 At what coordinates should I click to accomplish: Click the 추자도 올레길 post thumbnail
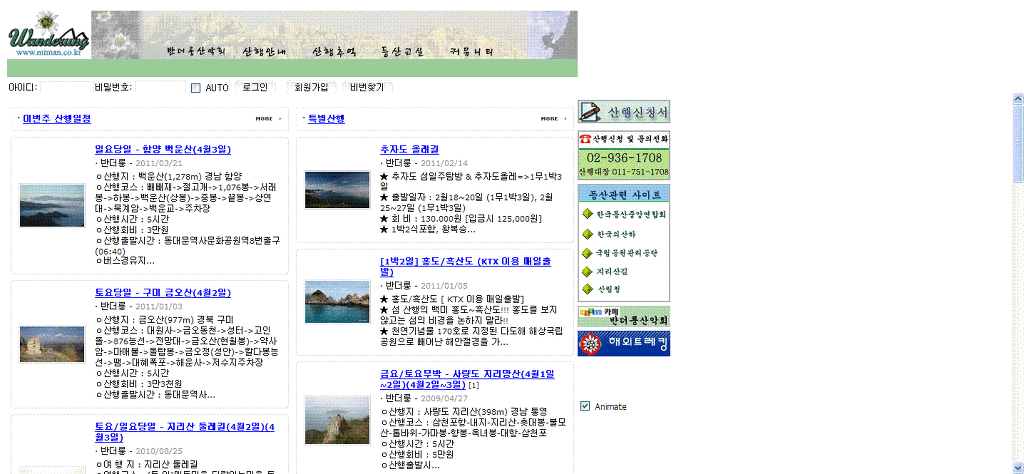(x=337, y=190)
